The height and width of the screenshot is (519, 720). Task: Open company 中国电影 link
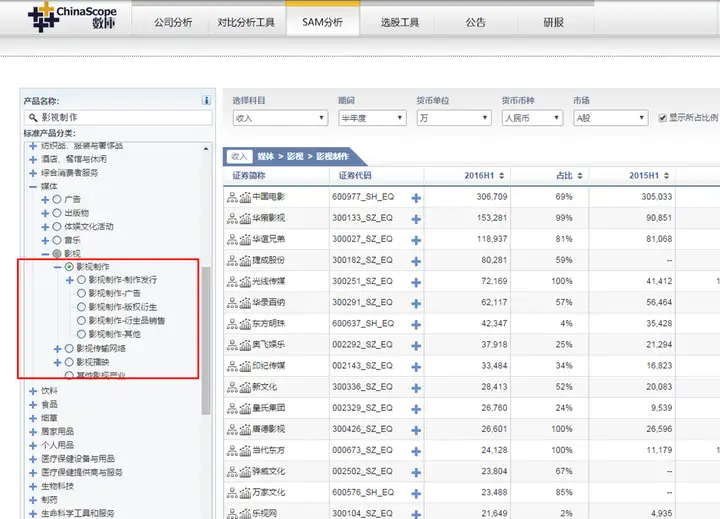pyautogui.click(x=269, y=197)
